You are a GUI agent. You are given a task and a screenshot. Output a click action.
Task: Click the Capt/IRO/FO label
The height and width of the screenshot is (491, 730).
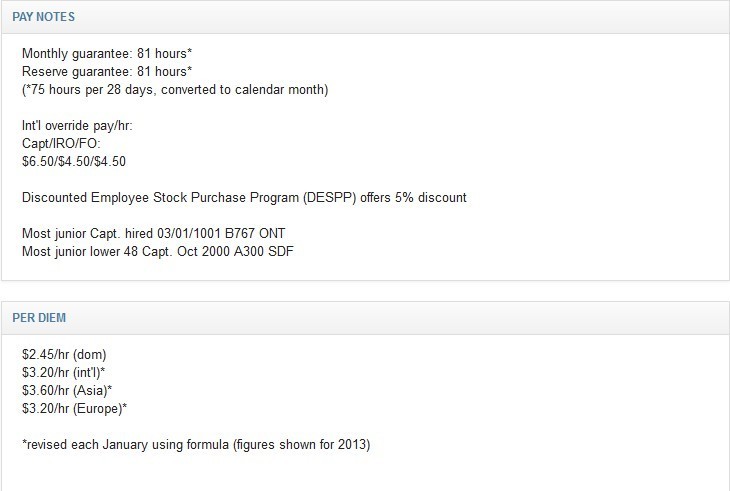[x=61, y=143]
